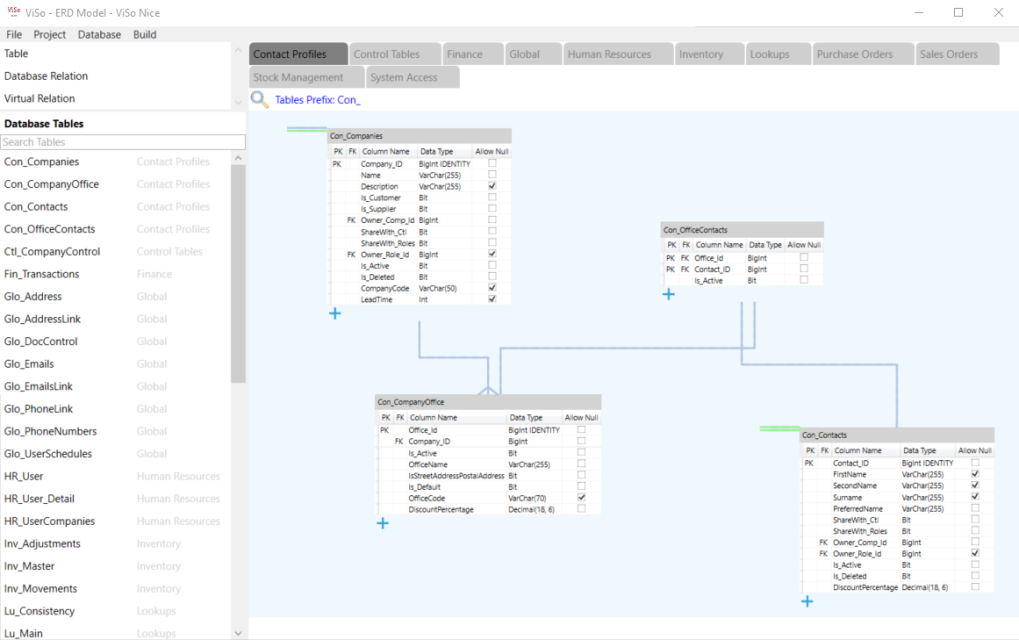Toggle Allow Null for FirstName in Con_Contacts
This screenshot has width=1019, height=640.
(x=974, y=474)
